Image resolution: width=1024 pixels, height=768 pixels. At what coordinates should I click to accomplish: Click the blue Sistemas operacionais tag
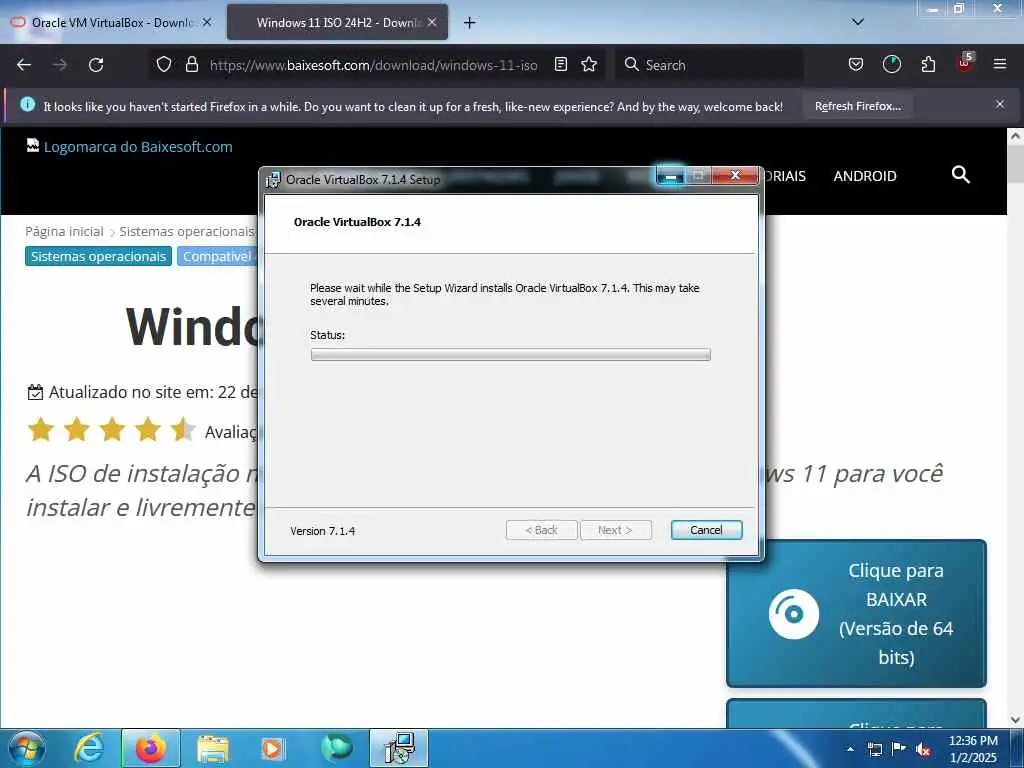click(99, 256)
